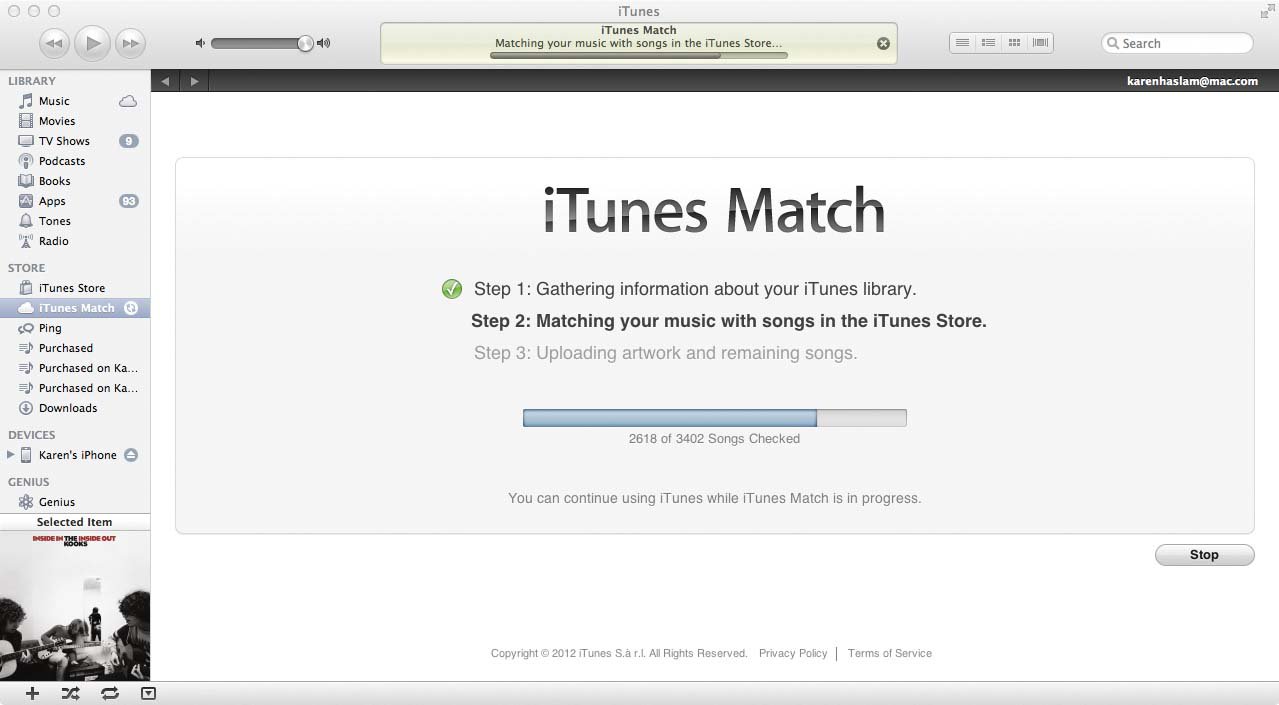Image resolution: width=1279 pixels, height=705 pixels.
Task: Click the iCloud icon beside Music
Action: 128,101
